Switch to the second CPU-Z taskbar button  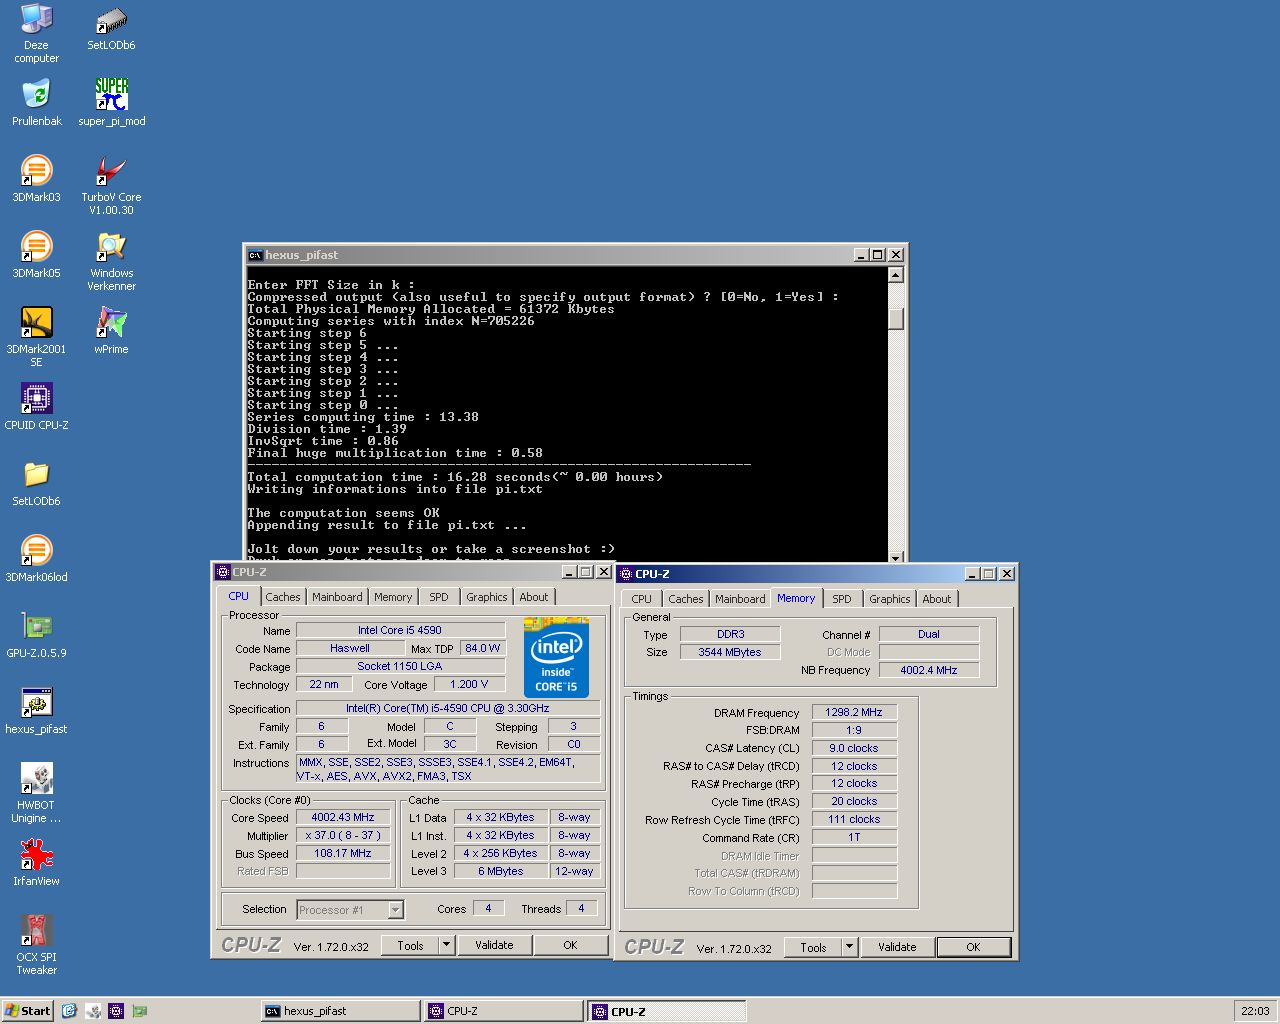(667, 1011)
